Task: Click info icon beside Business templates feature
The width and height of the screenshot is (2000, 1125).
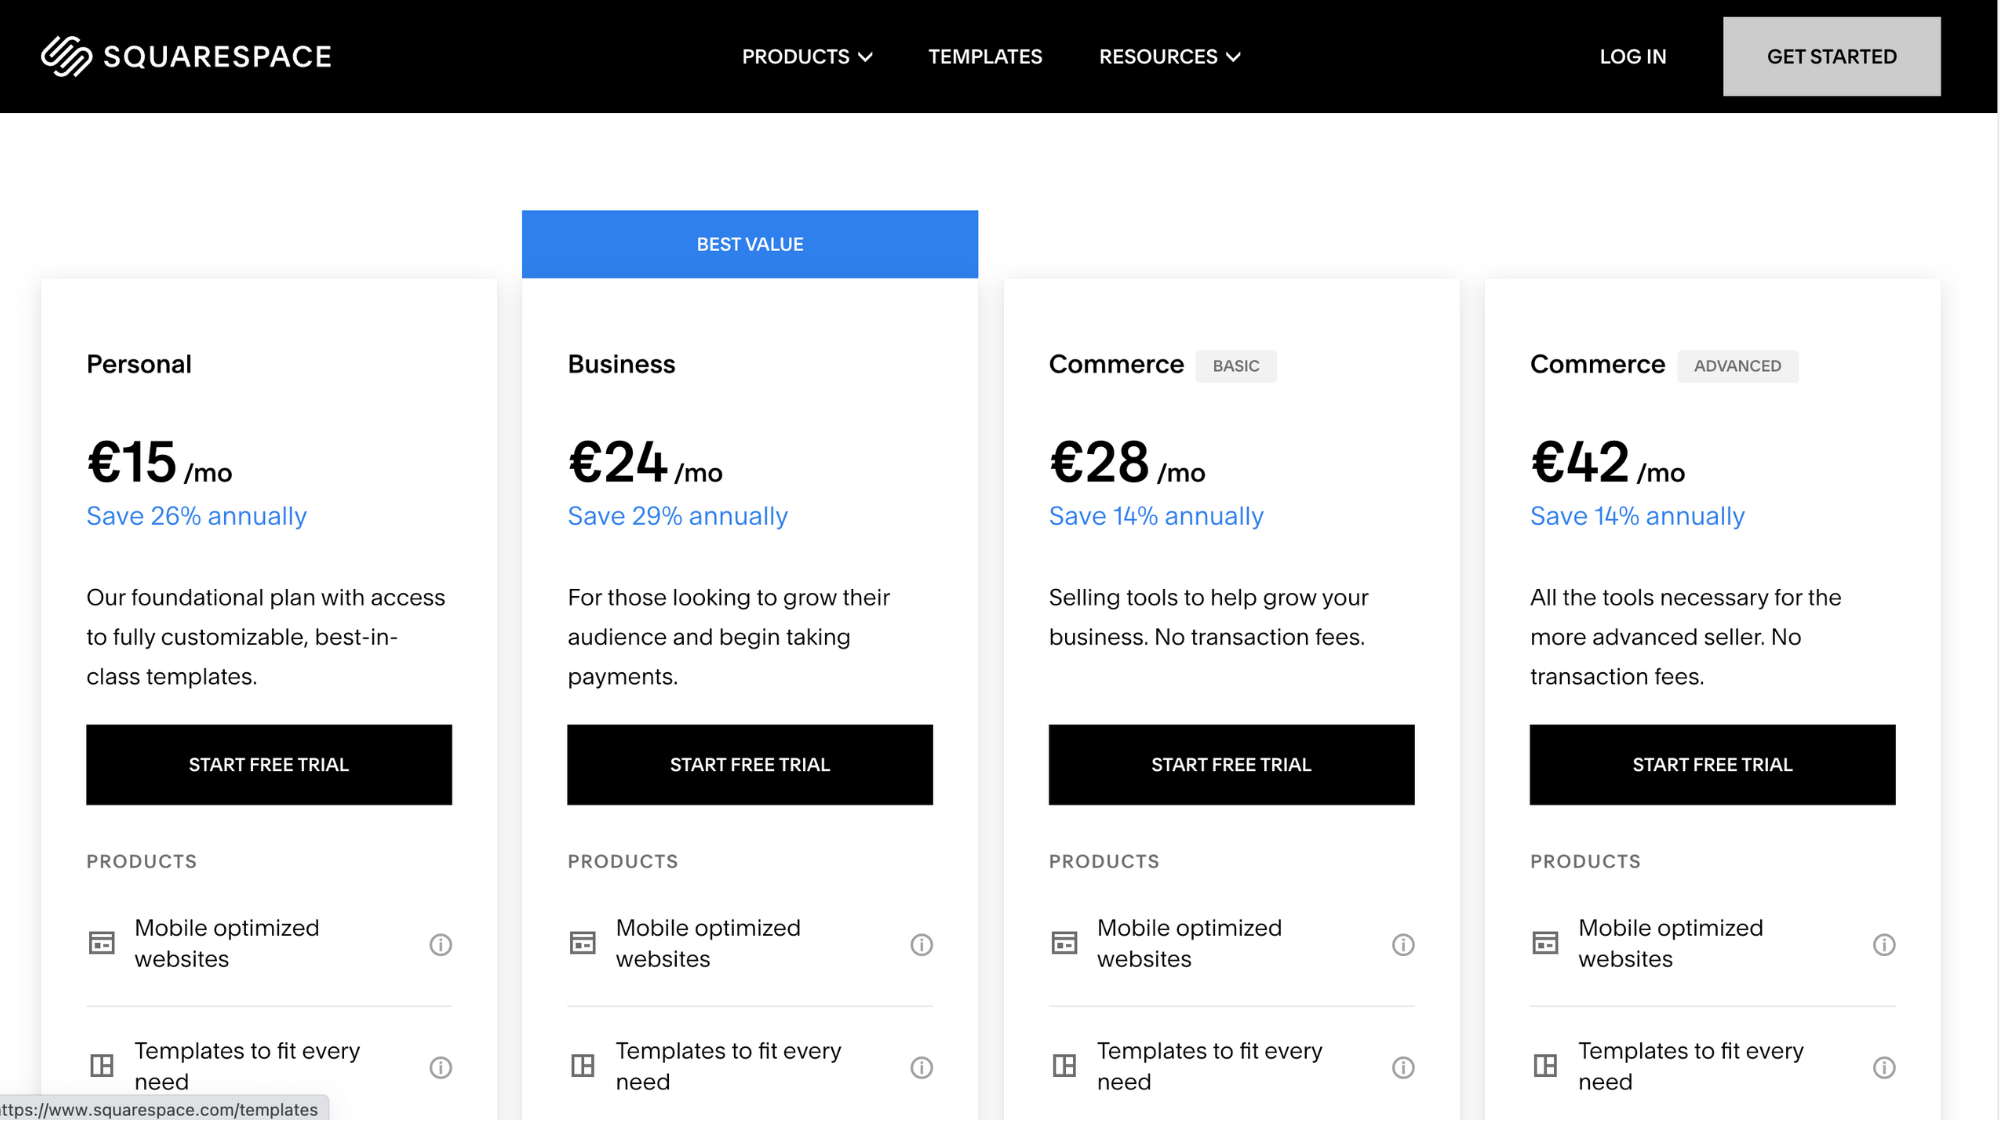Action: (921, 1067)
